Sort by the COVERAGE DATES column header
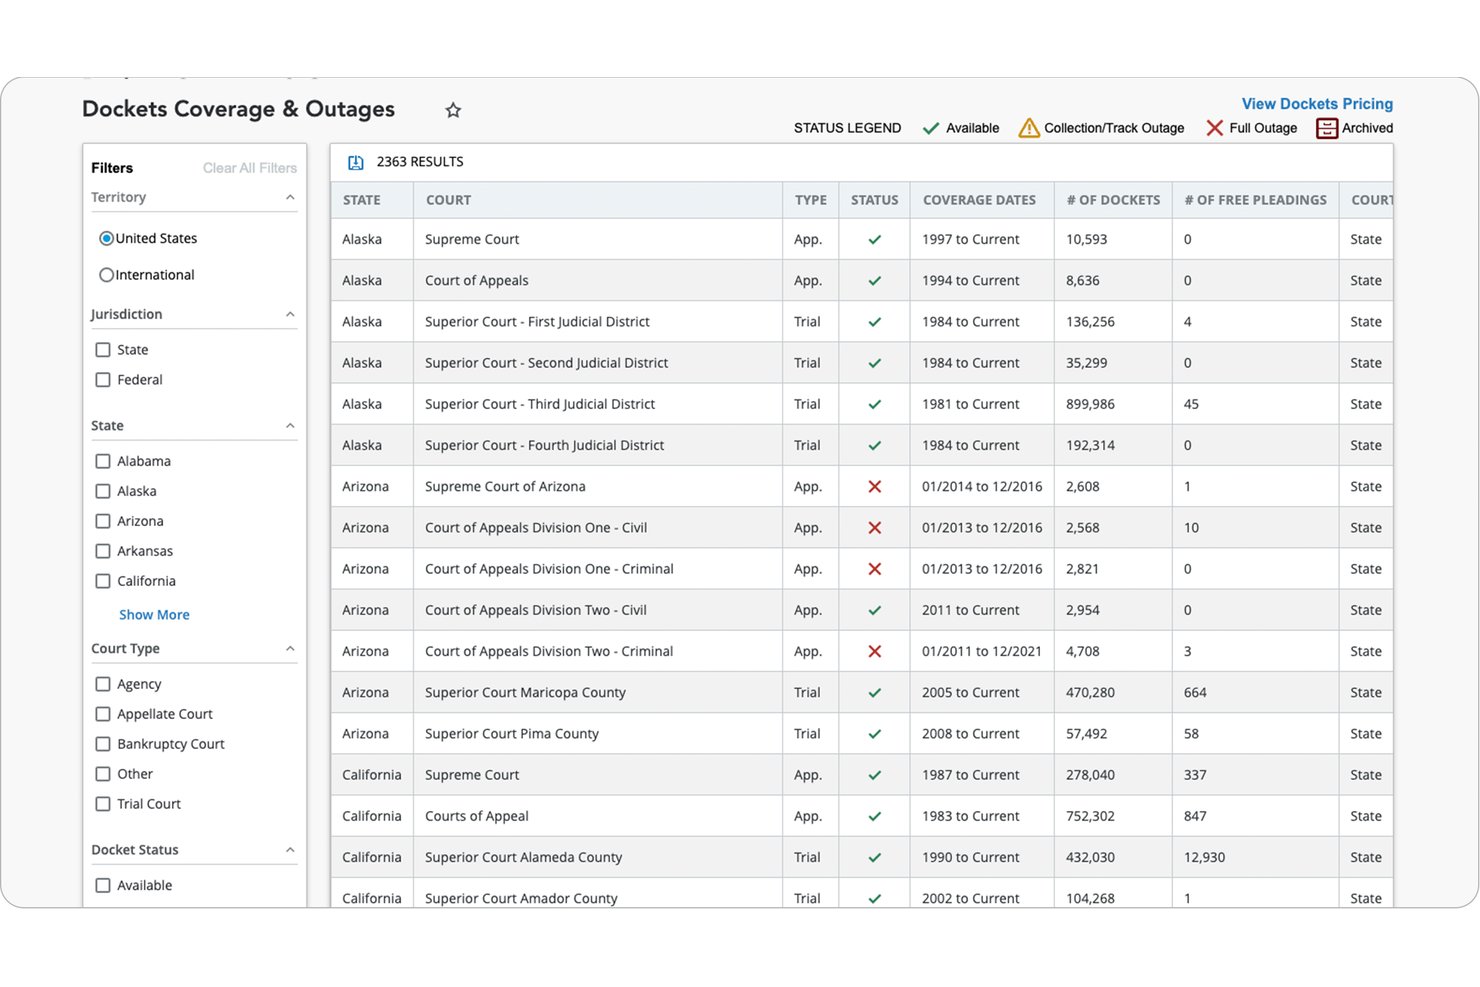This screenshot has width=1480, height=987. point(979,200)
